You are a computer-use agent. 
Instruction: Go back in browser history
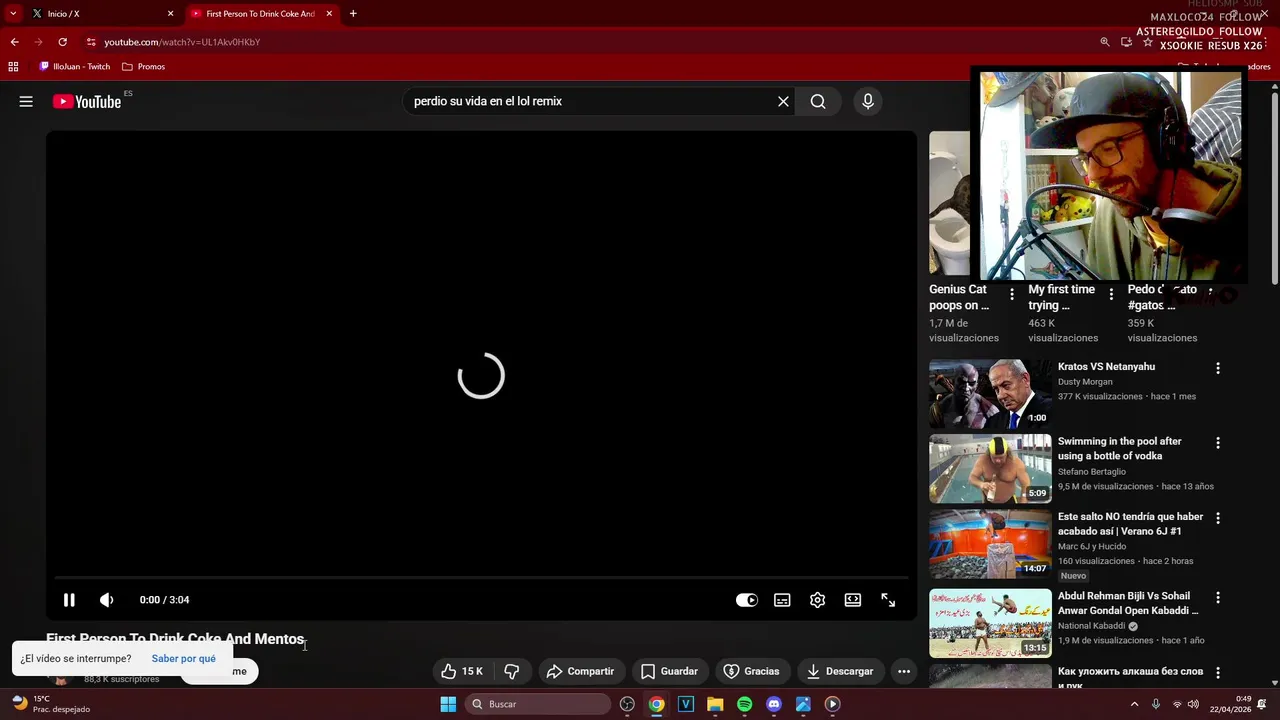(x=14, y=42)
